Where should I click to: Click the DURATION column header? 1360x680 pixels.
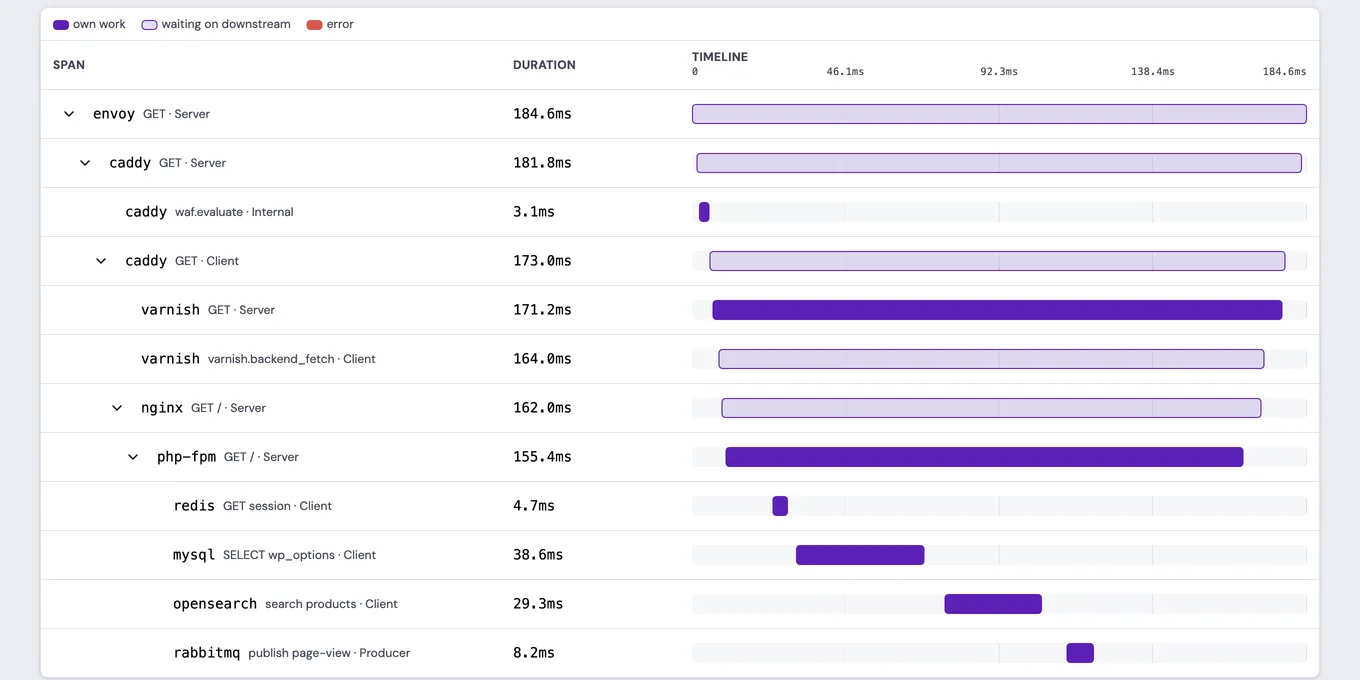544,65
